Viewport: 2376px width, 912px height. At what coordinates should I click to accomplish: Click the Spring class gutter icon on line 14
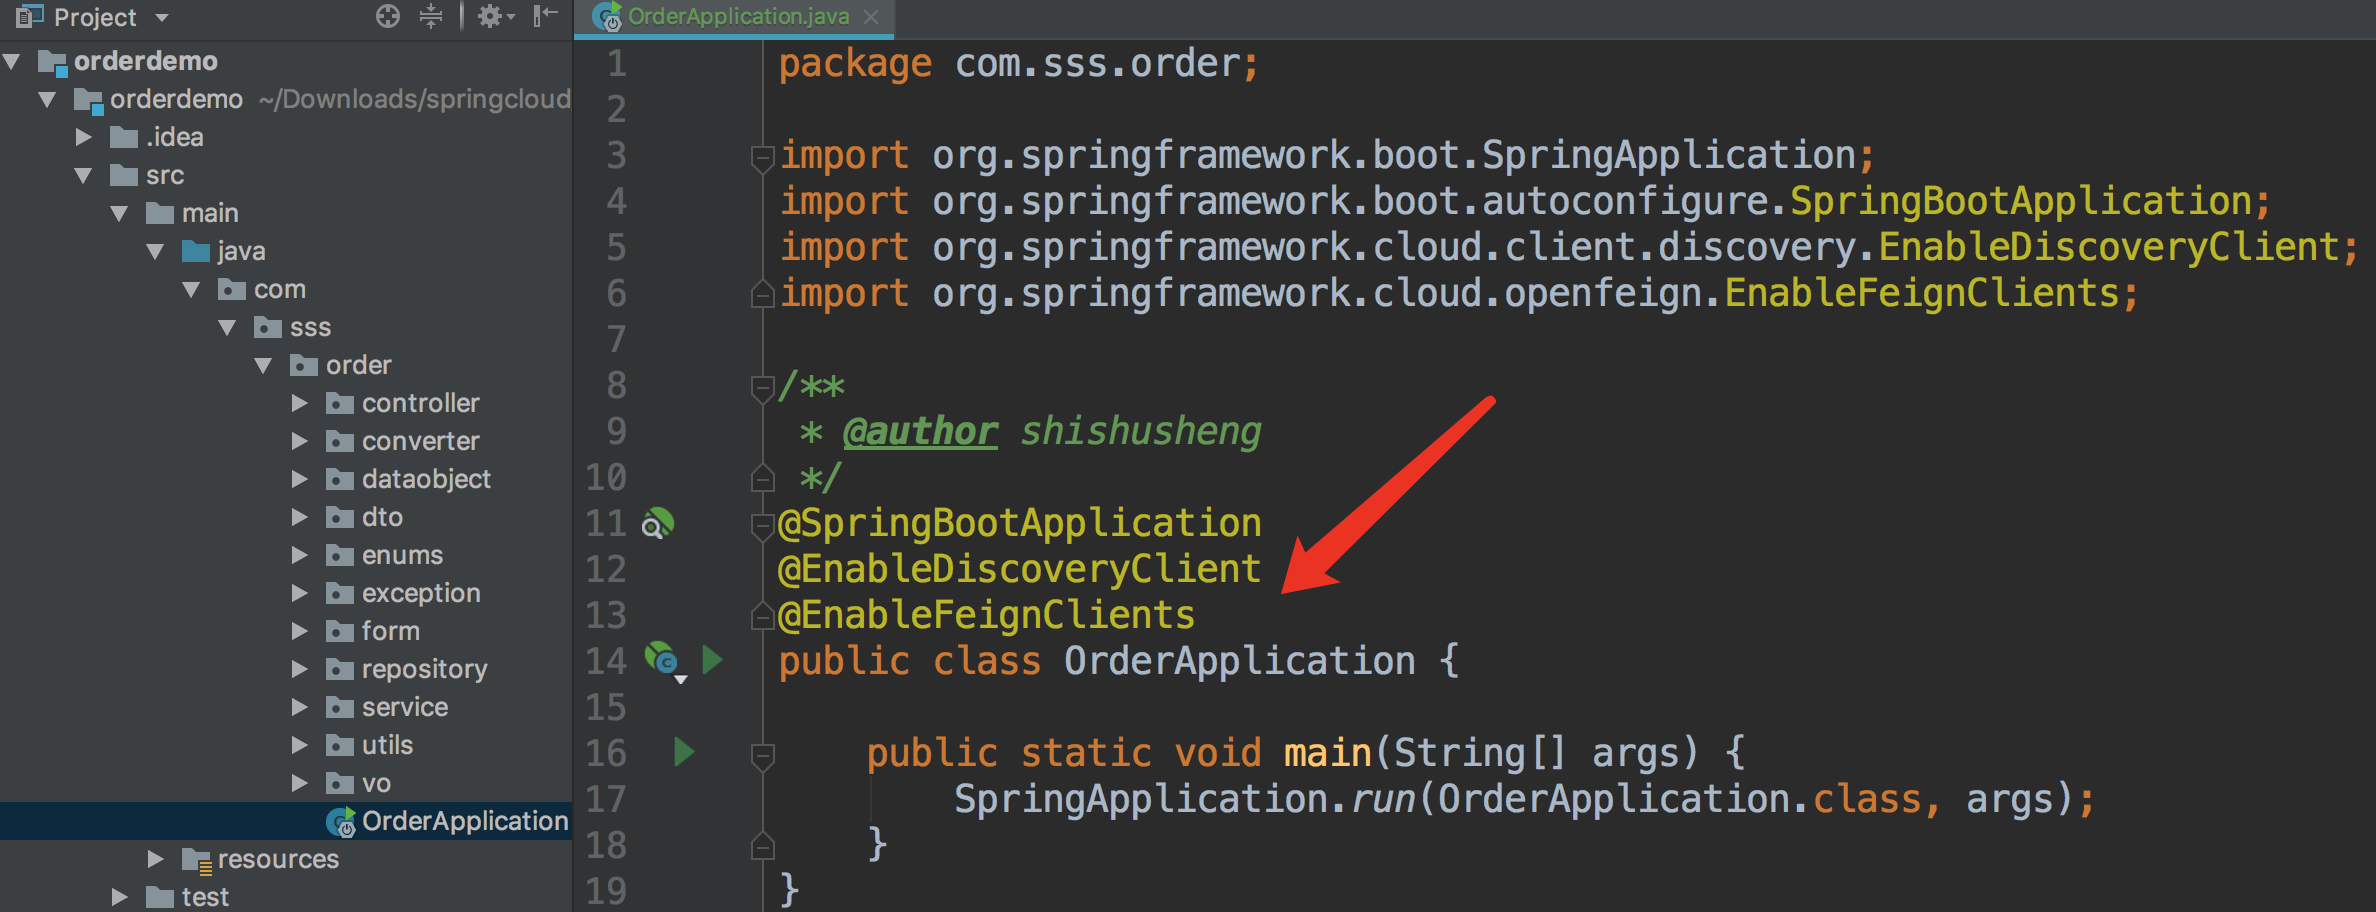pyautogui.click(x=664, y=661)
